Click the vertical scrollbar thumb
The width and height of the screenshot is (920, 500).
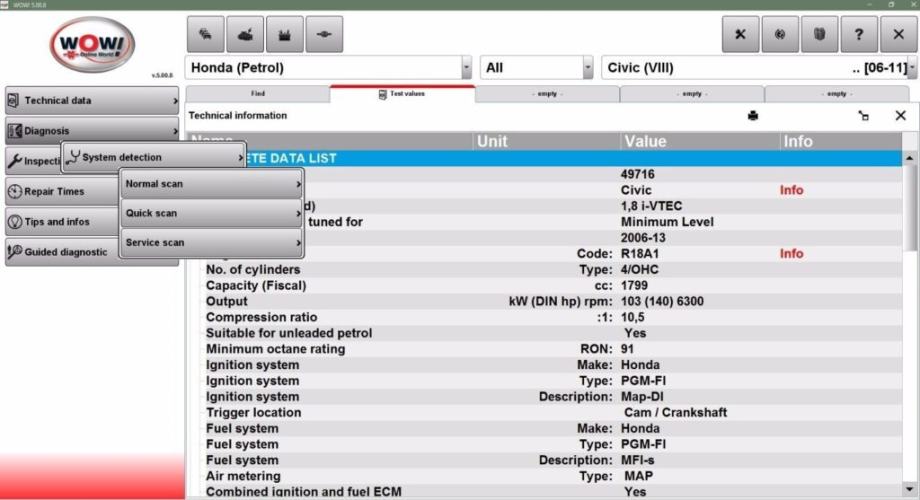[909, 208]
